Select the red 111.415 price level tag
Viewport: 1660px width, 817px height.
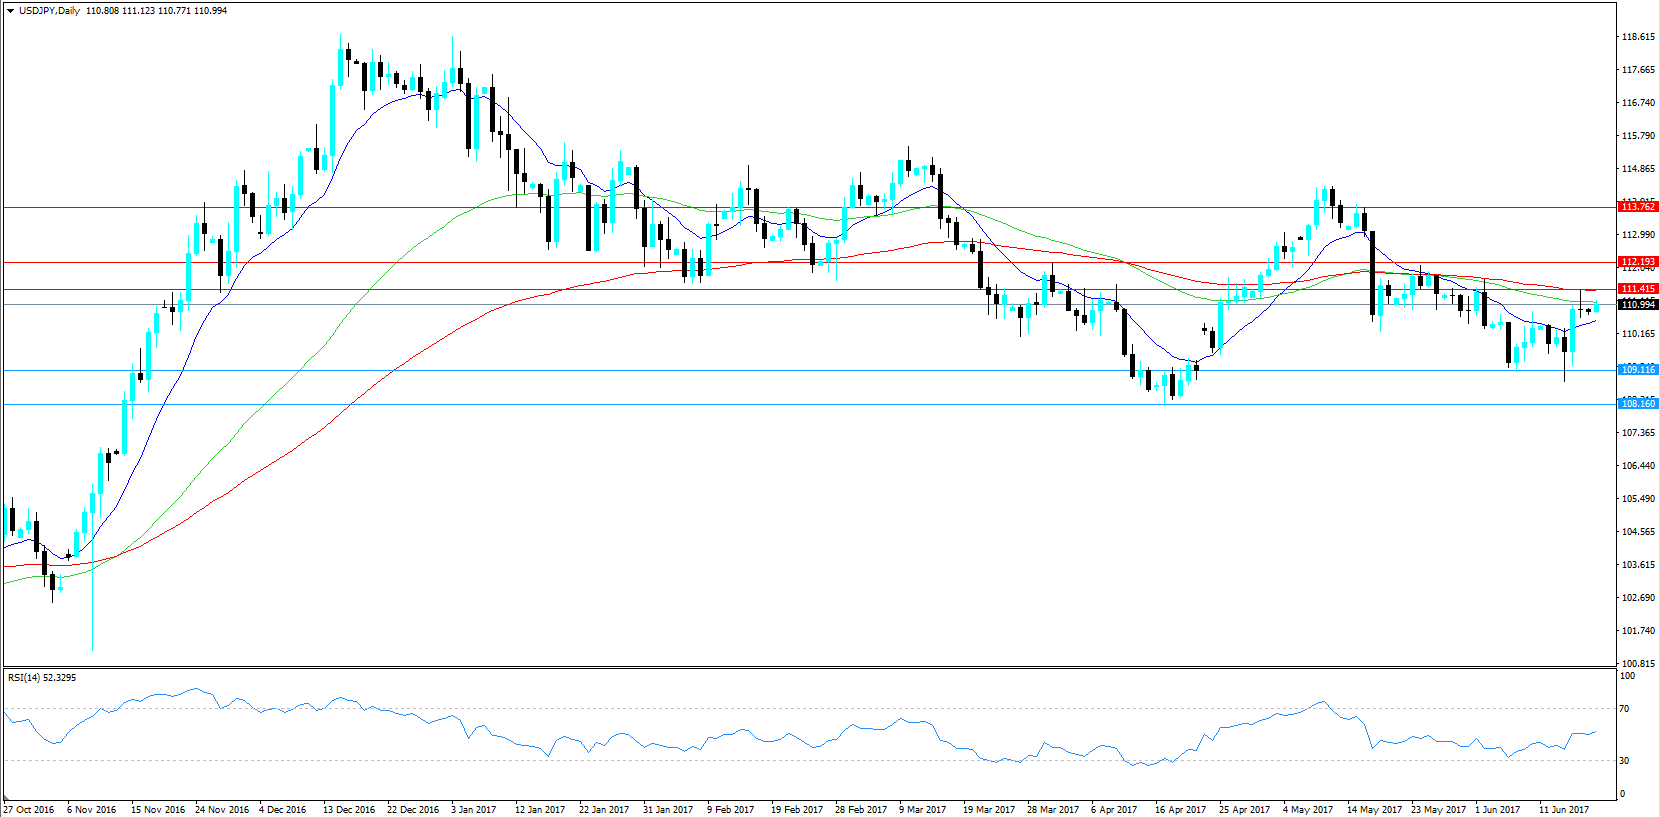point(1638,289)
